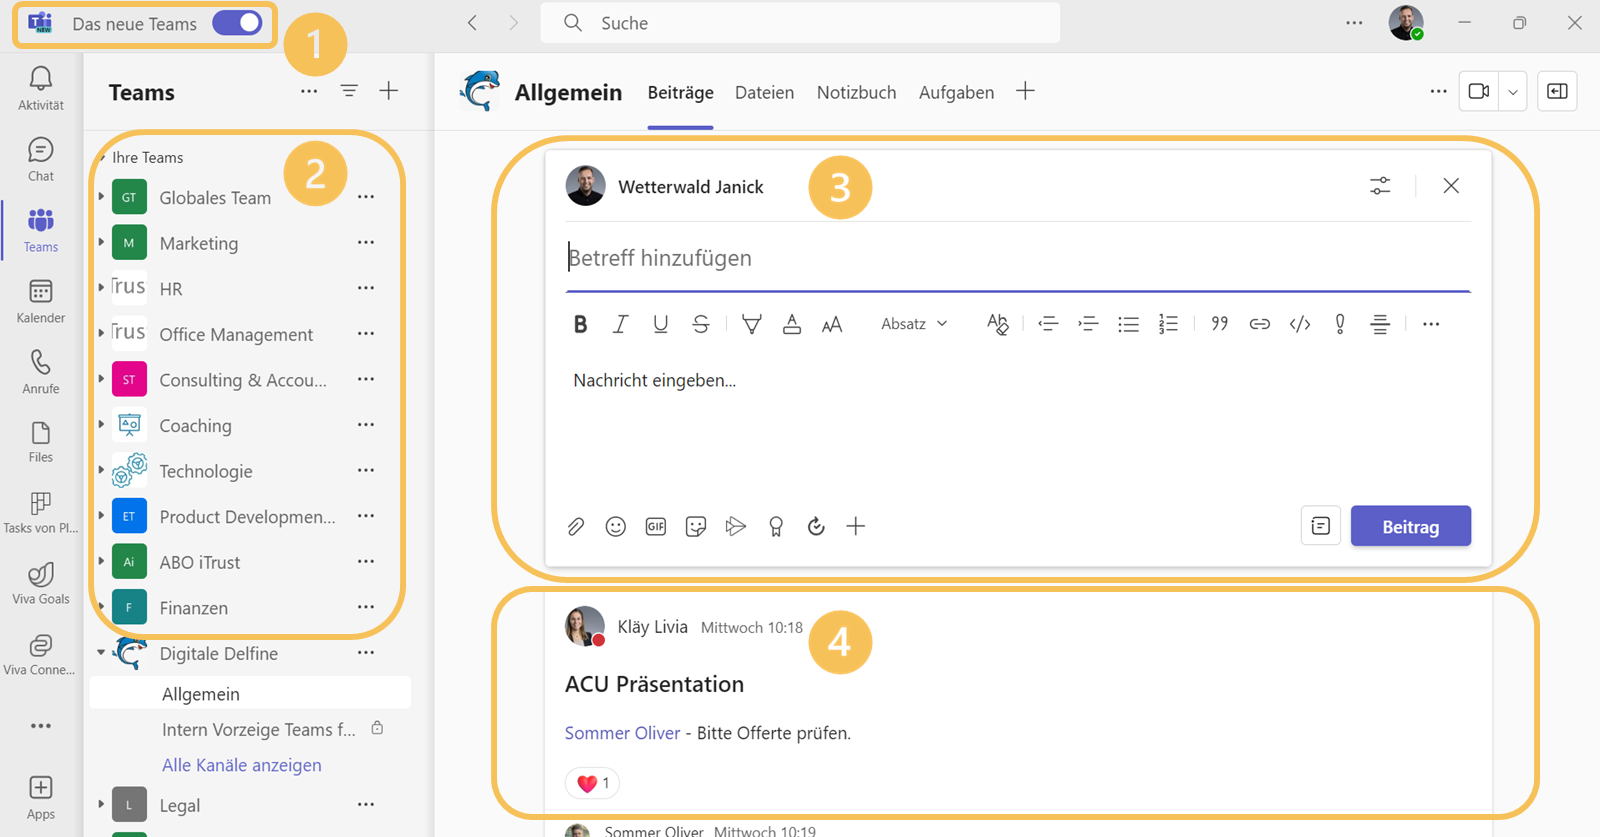Open Apps store icon
This screenshot has height=837, width=1600.
[x=41, y=798]
